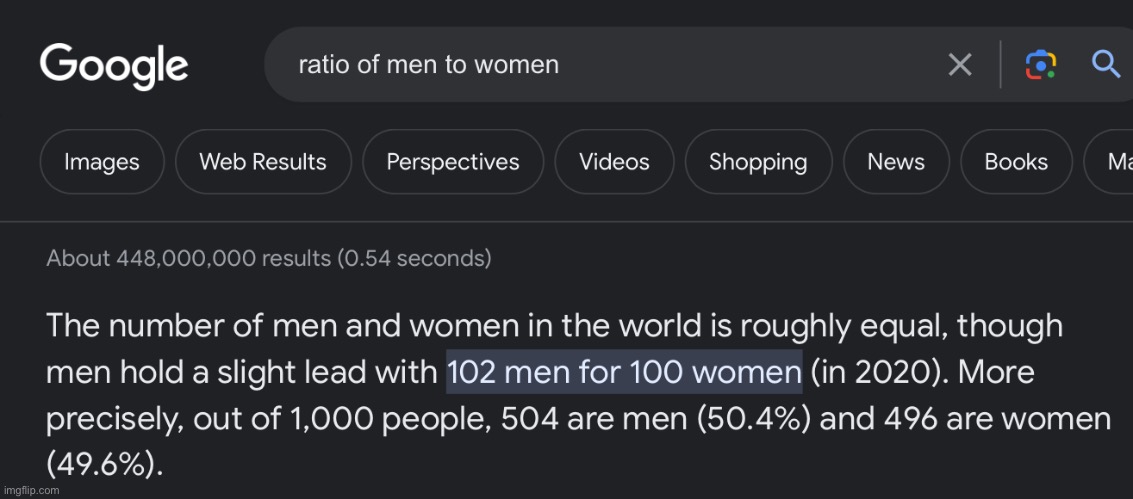Show Videos results

pyautogui.click(x=614, y=162)
